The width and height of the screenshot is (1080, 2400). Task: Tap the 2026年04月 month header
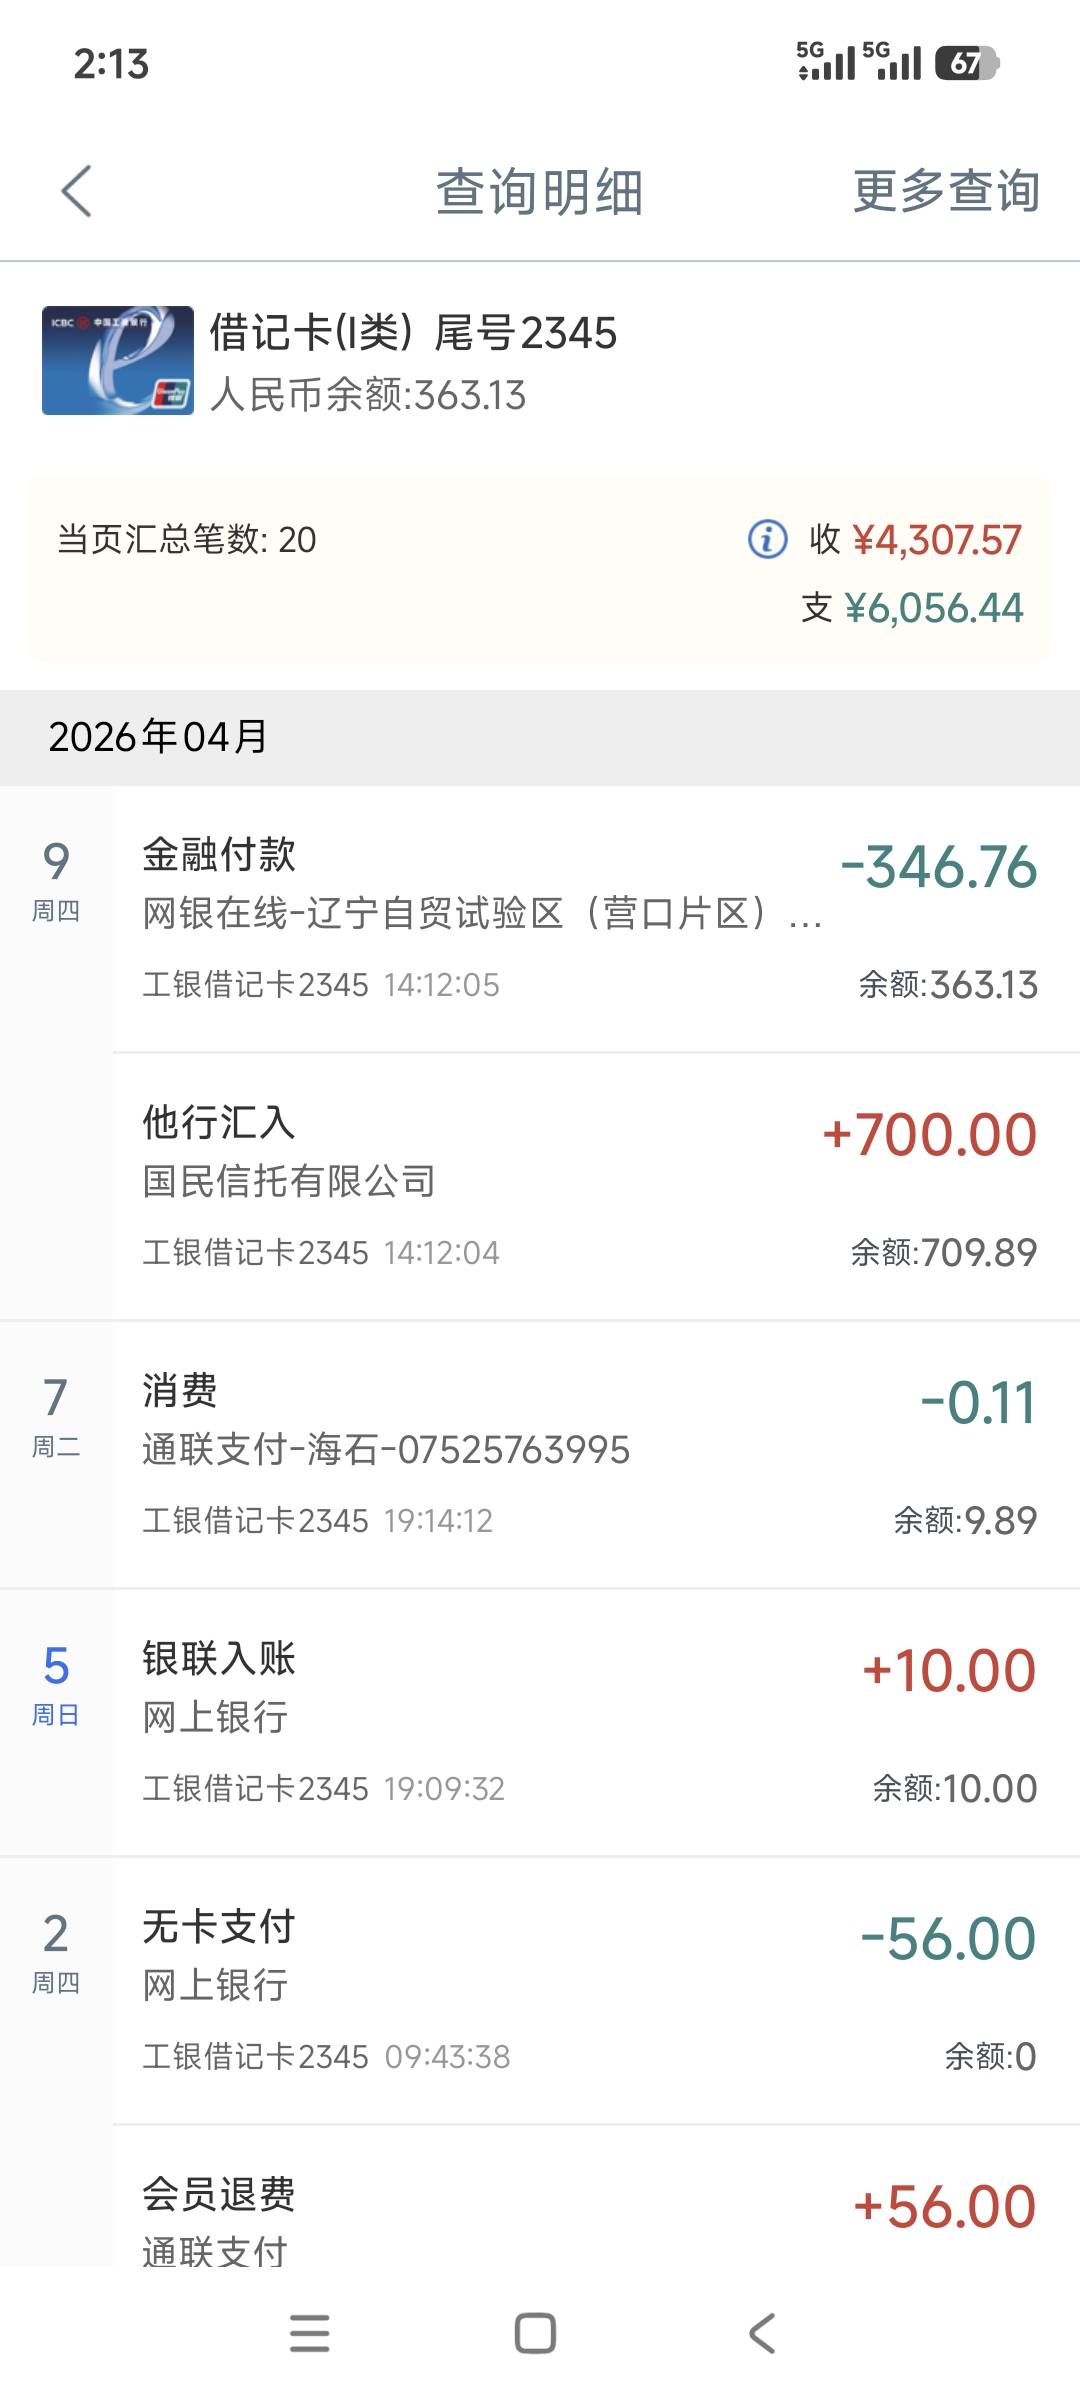click(158, 737)
